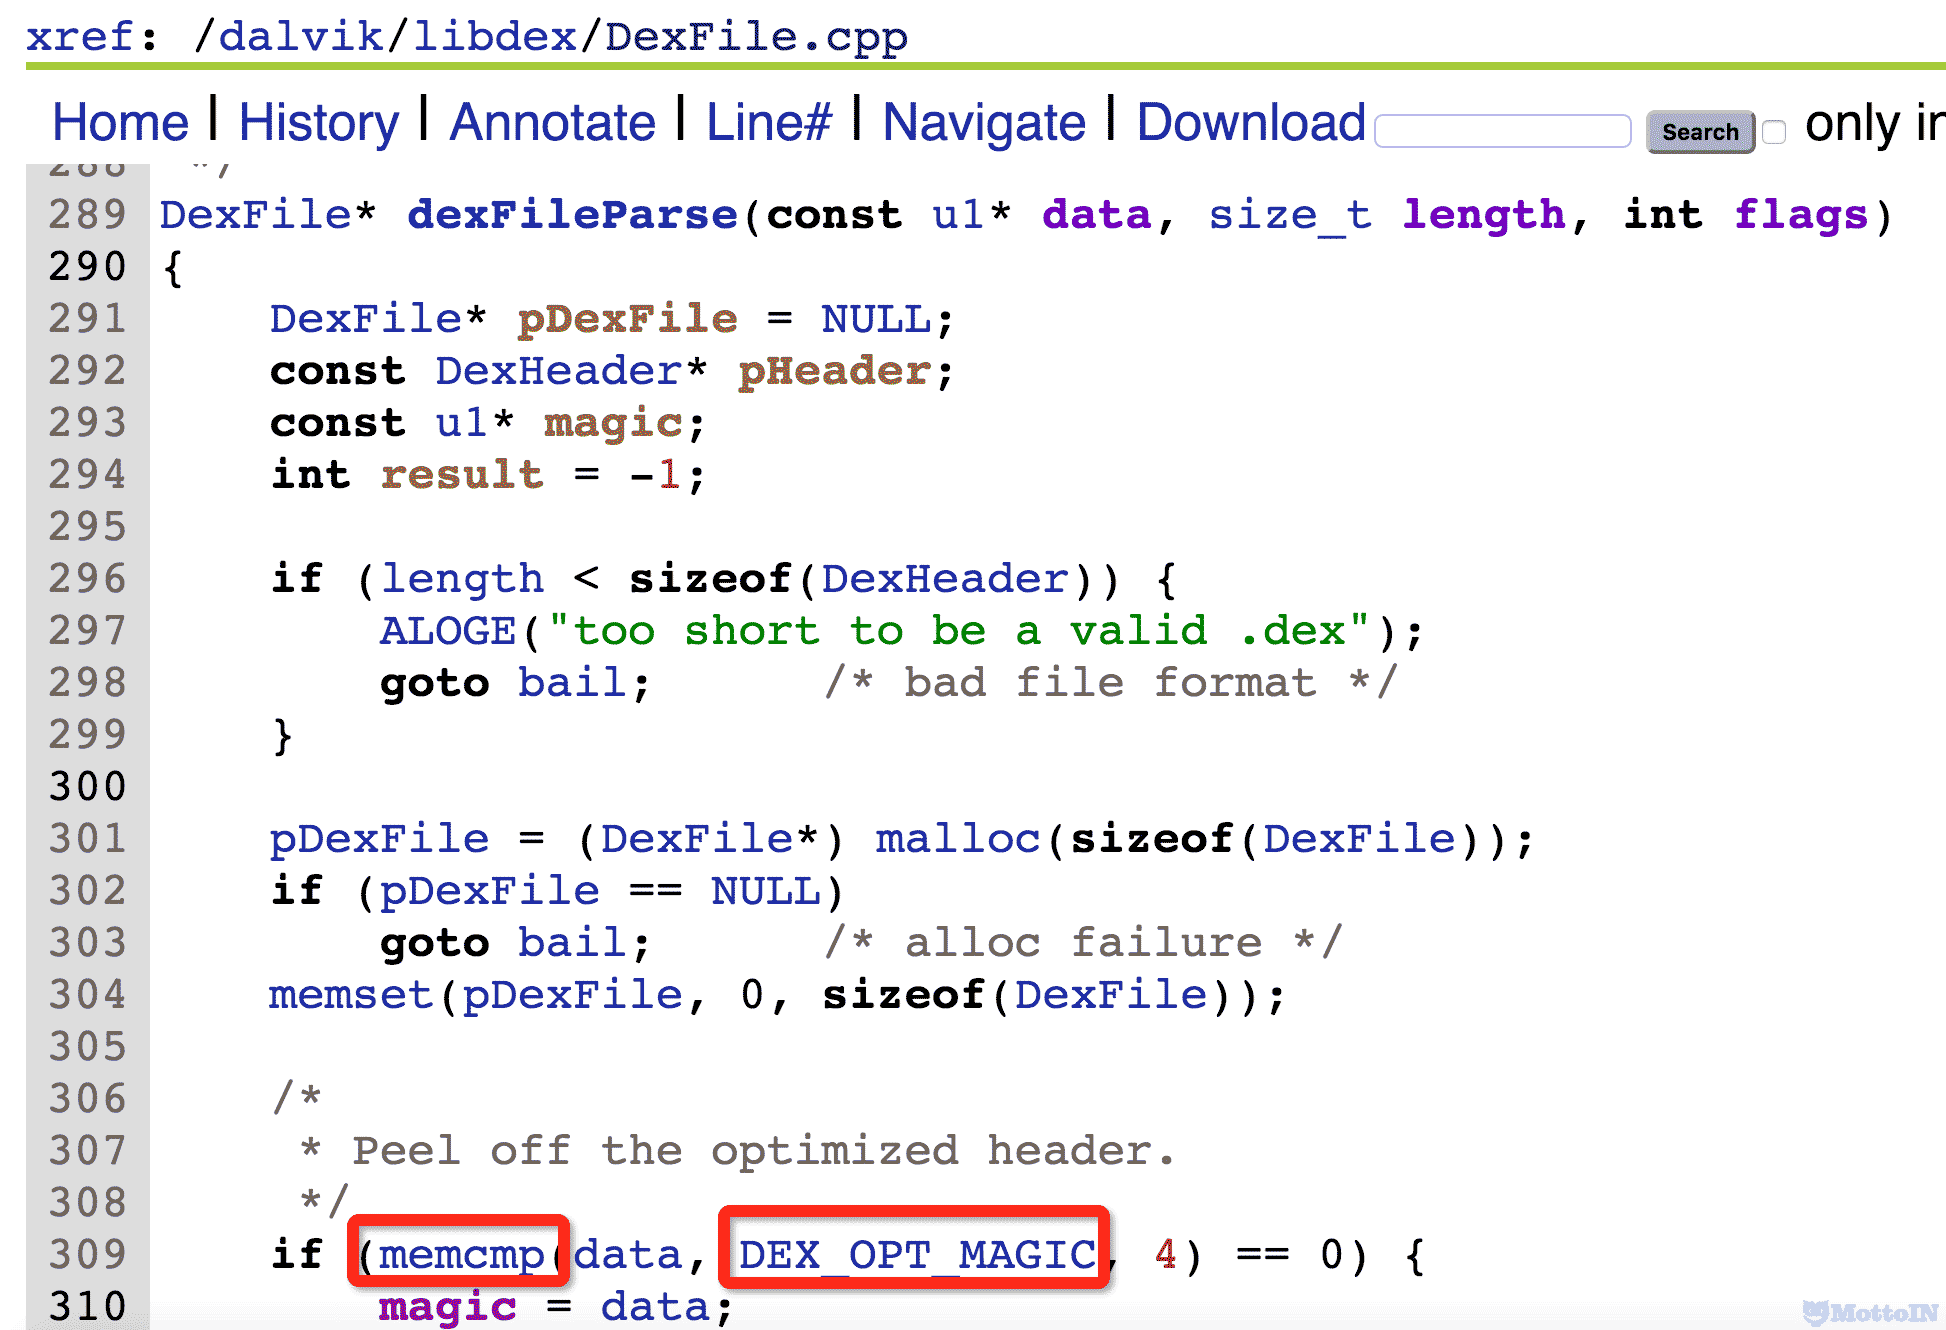Click the Annotate menu link
The width and height of the screenshot is (1946, 1330).
[x=552, y=123]
